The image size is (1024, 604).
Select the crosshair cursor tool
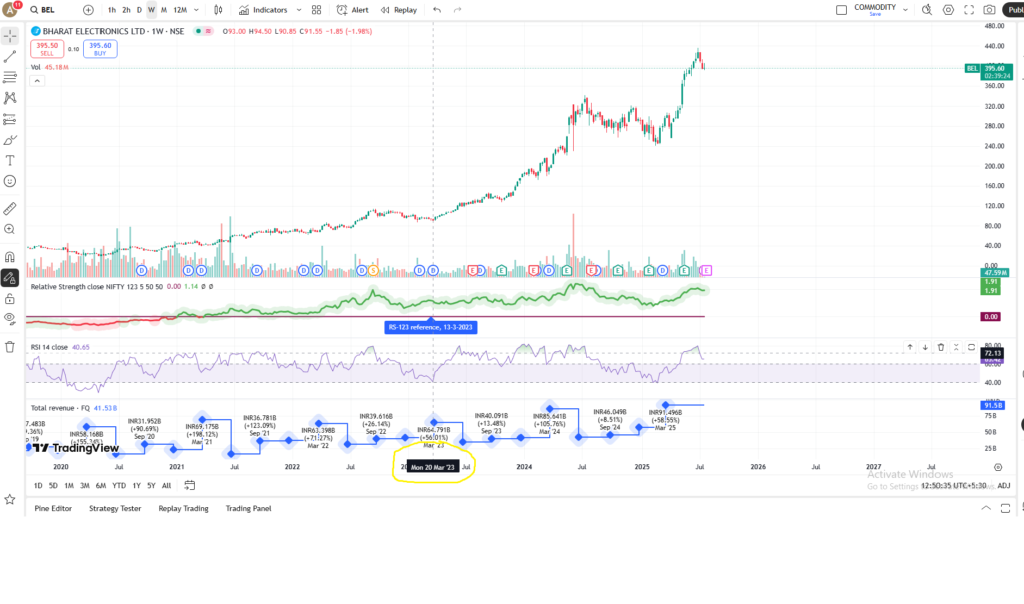pyautogui.click(x=10, y=36)
